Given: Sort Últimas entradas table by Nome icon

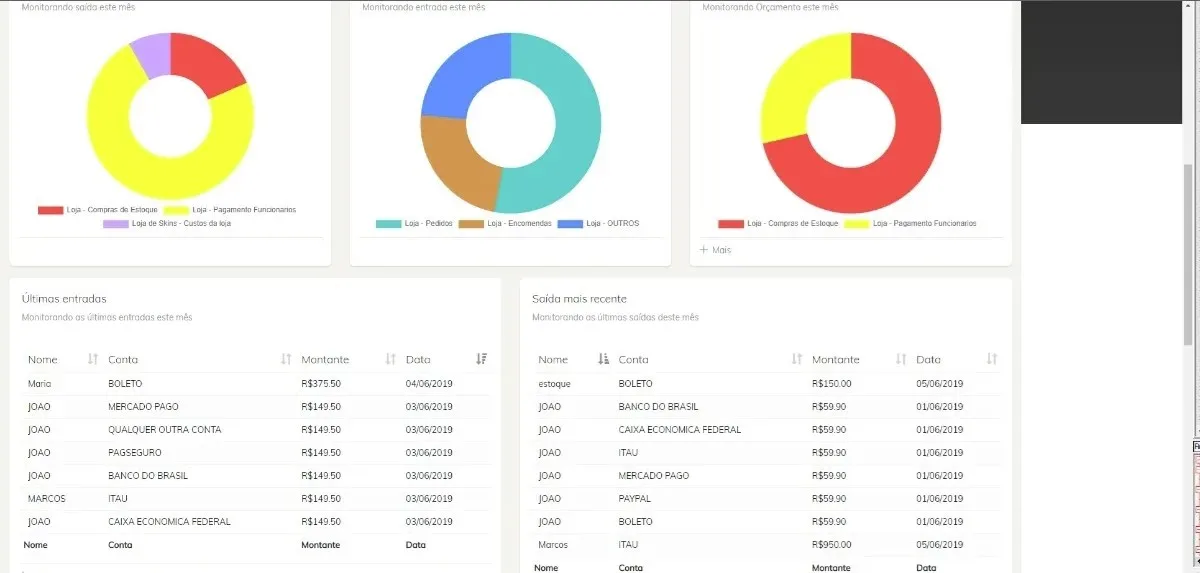Looking at the screenshot, I should tap(93, 359).
